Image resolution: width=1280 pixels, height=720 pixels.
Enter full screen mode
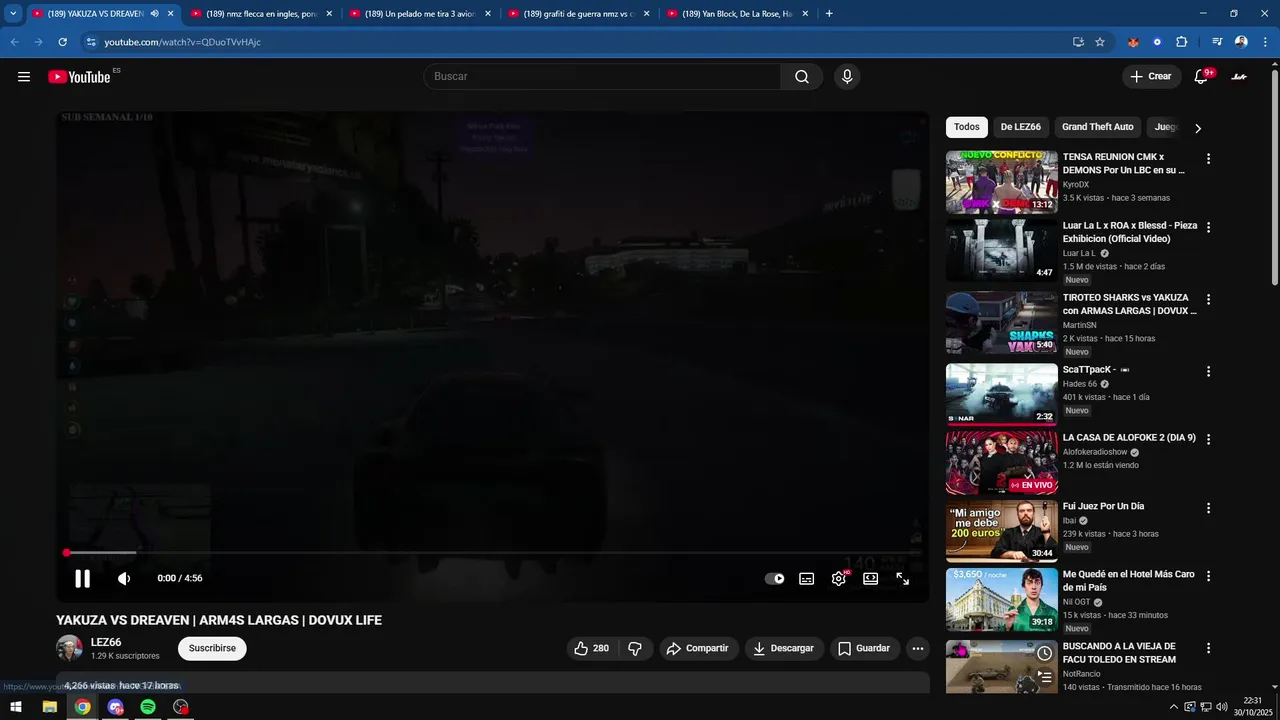(x=903, y=578)
